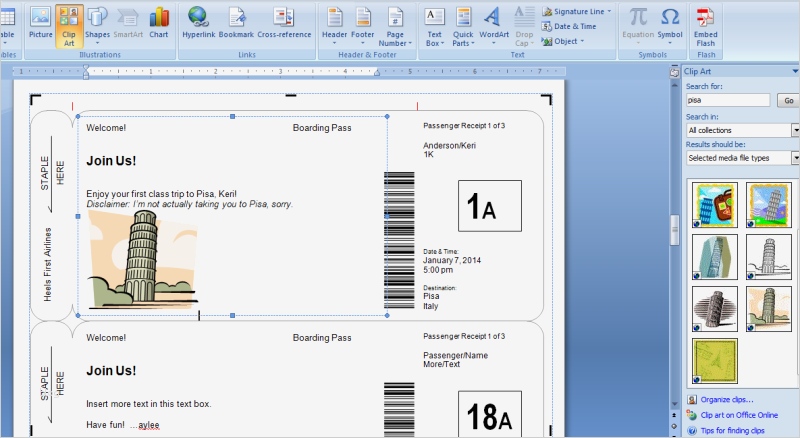Viewport: 800px width, 438px height.
Task: Open the Object dropdown arrow
Action: [x=582, y=41]
